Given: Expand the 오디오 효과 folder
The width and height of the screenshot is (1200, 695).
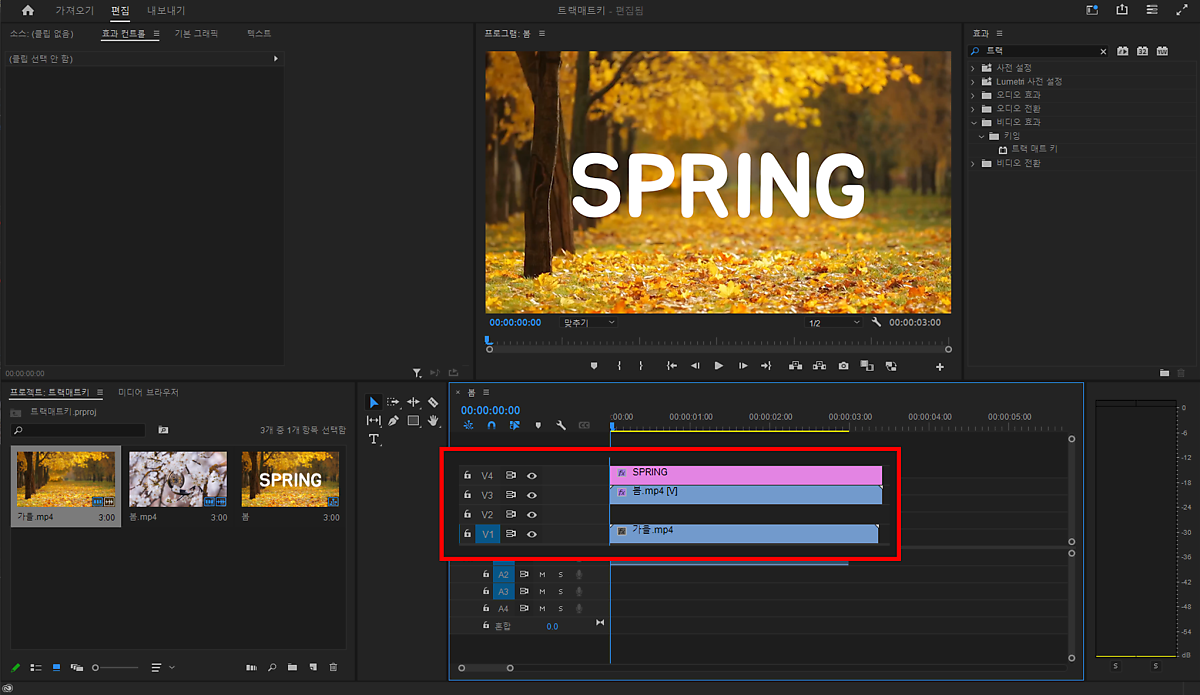Looking at the screenshot, I should click(974, 95).
